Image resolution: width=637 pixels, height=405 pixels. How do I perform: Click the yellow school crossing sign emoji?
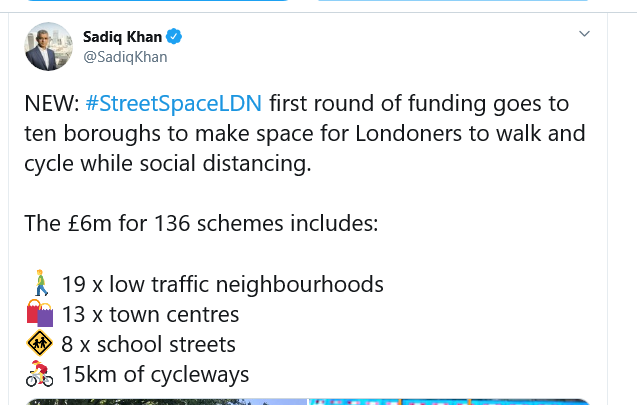point(40,345)
